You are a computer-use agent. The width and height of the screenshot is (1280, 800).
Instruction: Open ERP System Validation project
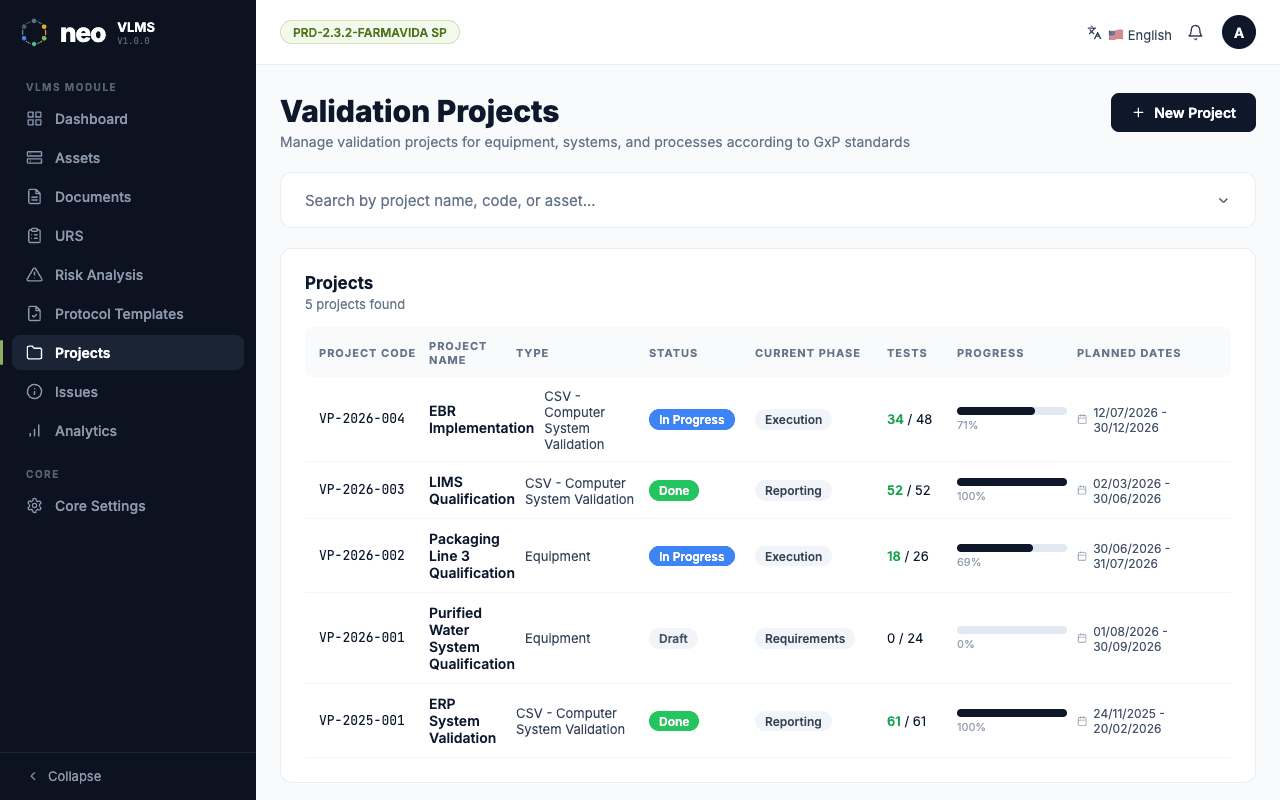click(x=462, y=721)
